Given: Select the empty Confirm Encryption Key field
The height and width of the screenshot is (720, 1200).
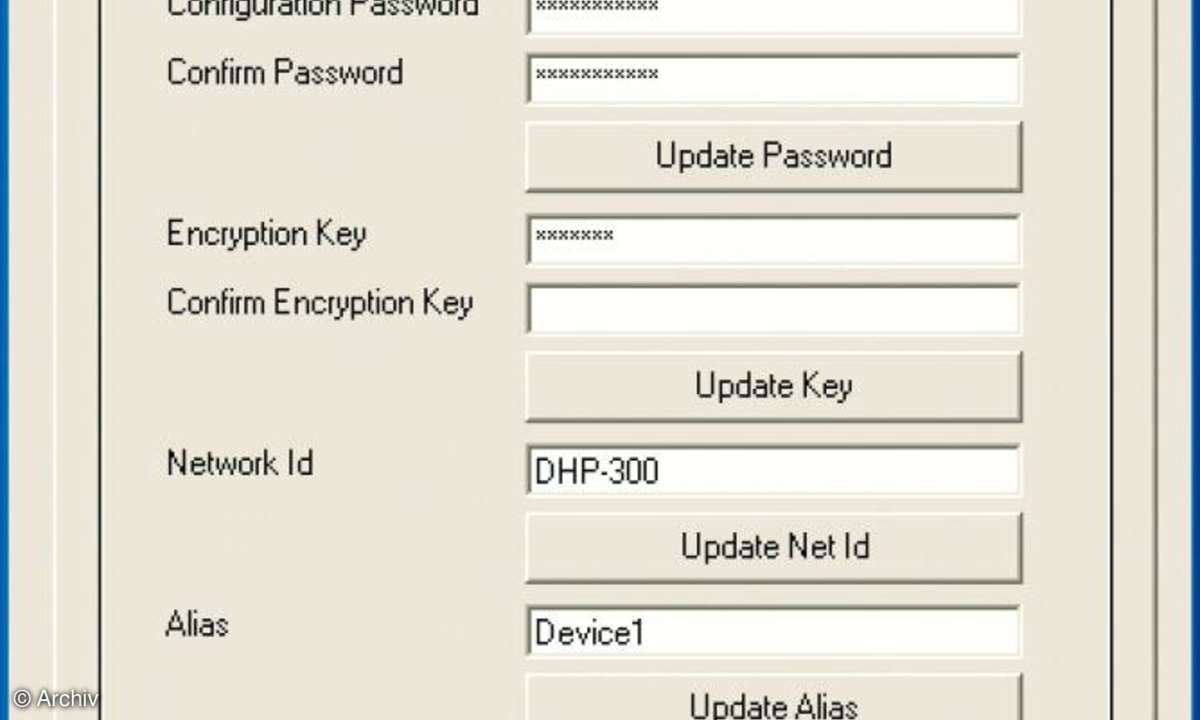Looking at the screenshot, I should 772,308.
